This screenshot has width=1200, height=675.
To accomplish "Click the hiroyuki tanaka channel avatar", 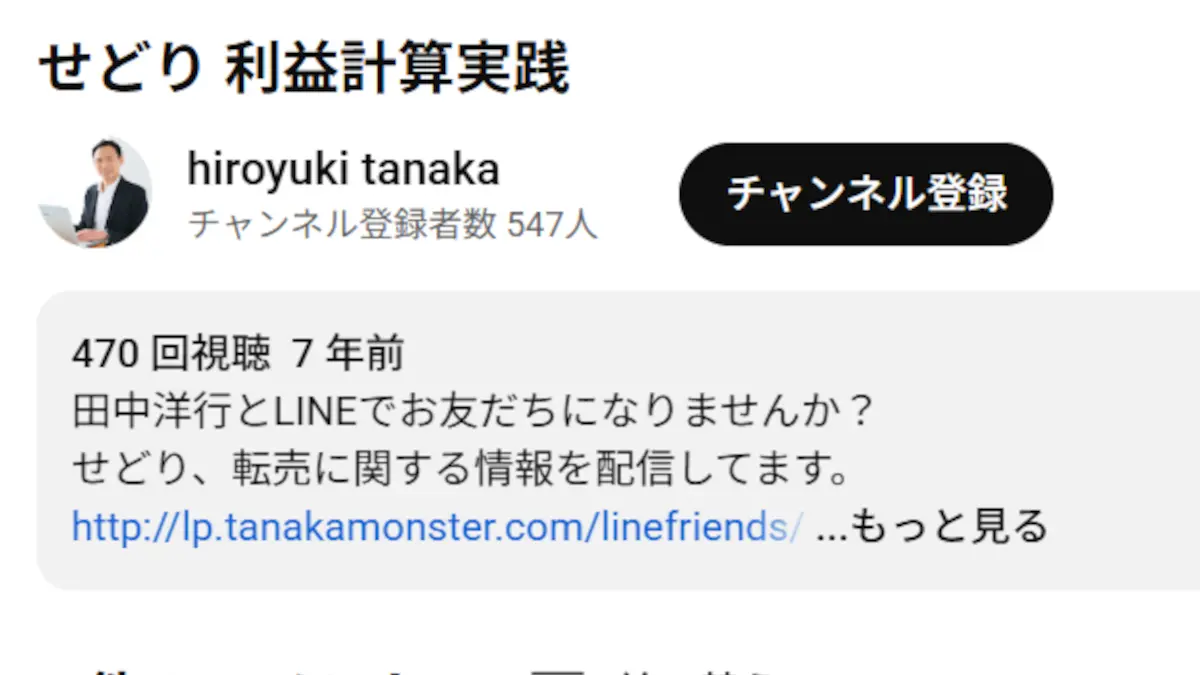I will click(95, 193).
